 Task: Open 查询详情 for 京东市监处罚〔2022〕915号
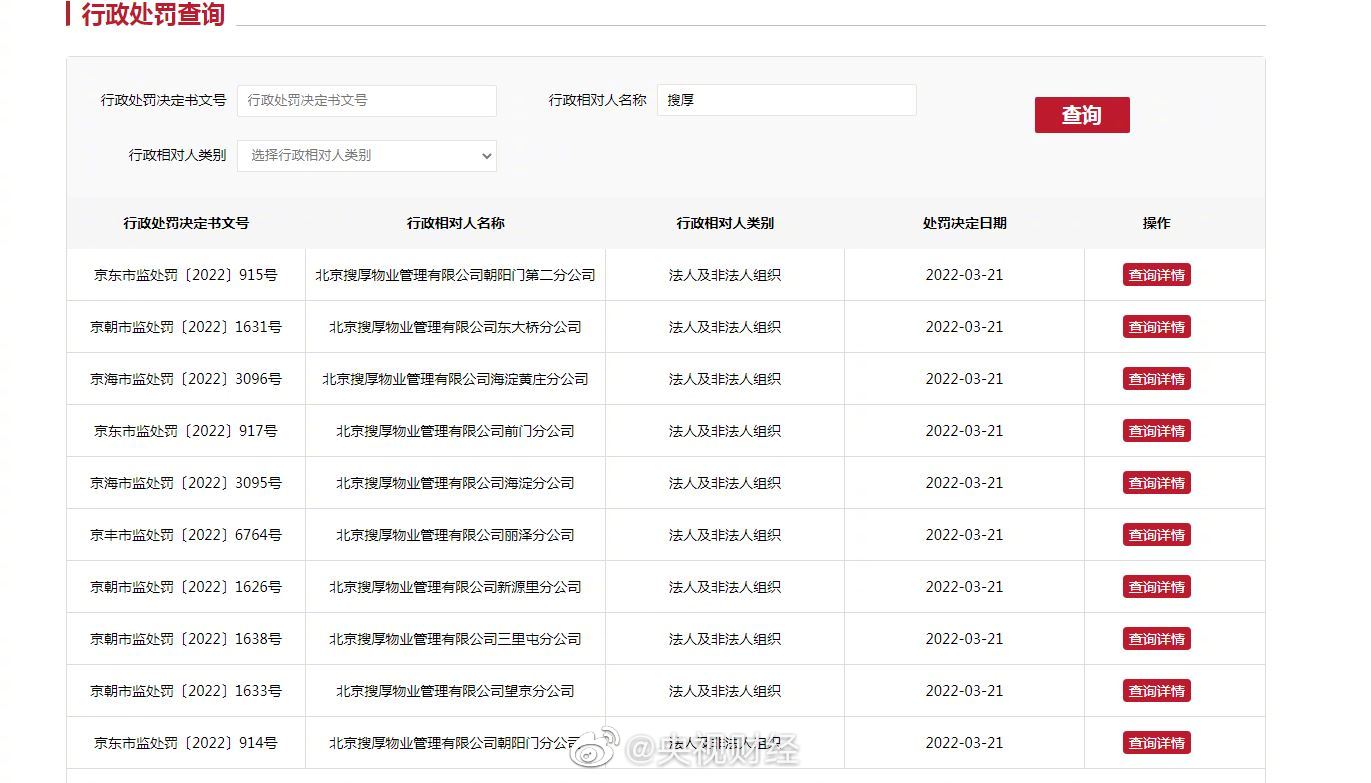(x=1157, y=275)
